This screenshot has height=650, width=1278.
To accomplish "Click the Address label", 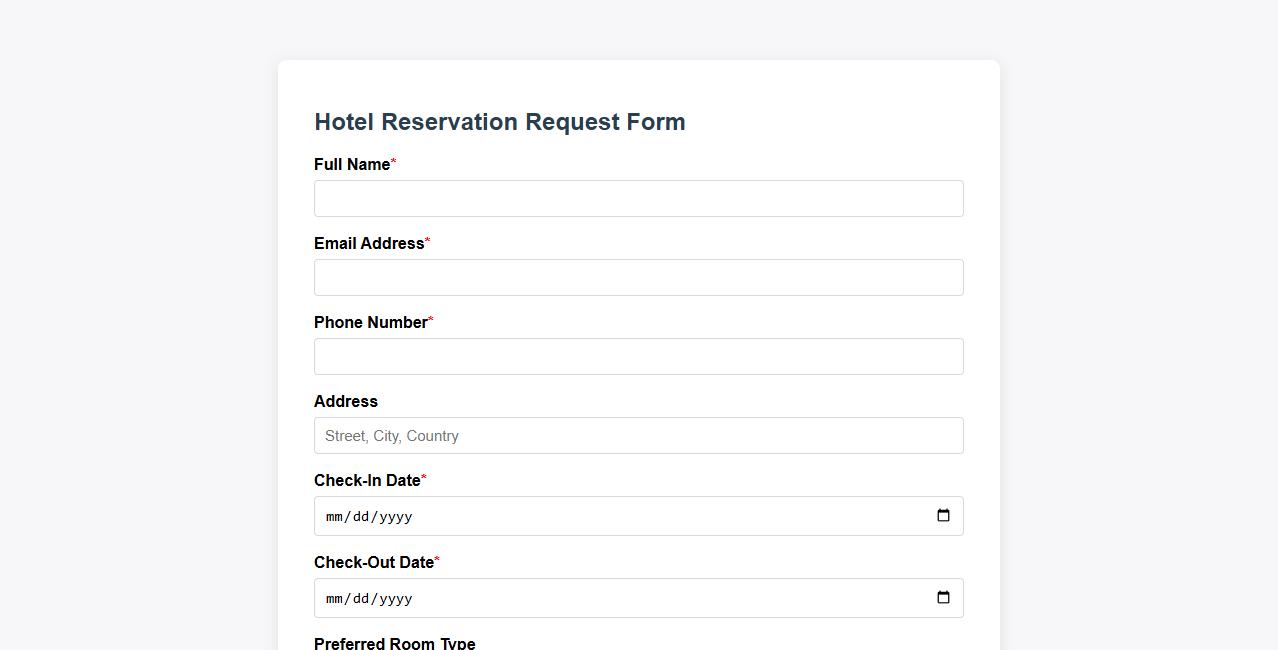I will coord(345,401).
